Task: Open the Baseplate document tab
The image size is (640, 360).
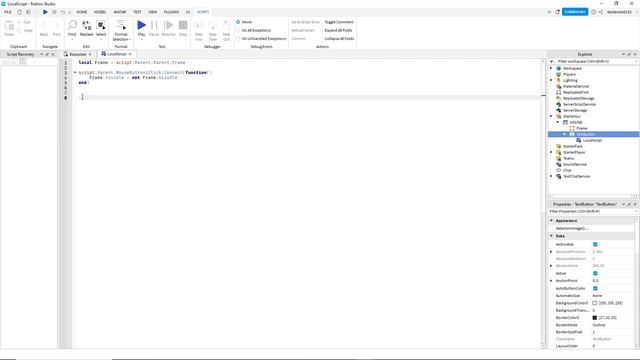Action: pyautogui.click(x=78, y=54)
